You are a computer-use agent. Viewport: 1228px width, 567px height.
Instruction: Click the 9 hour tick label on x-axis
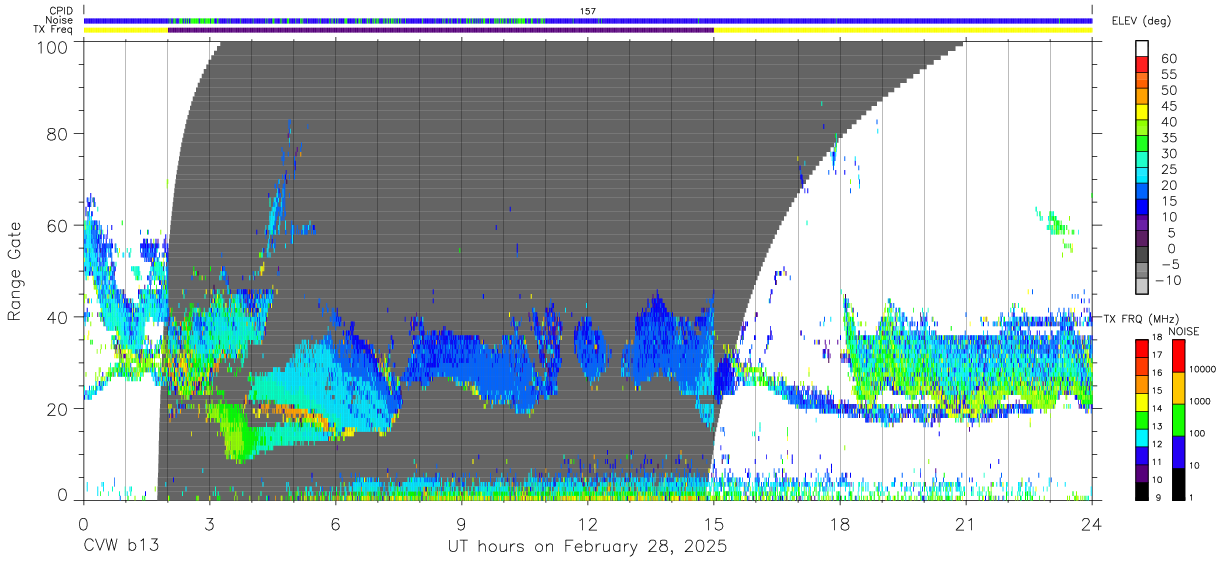pos(461,525)
